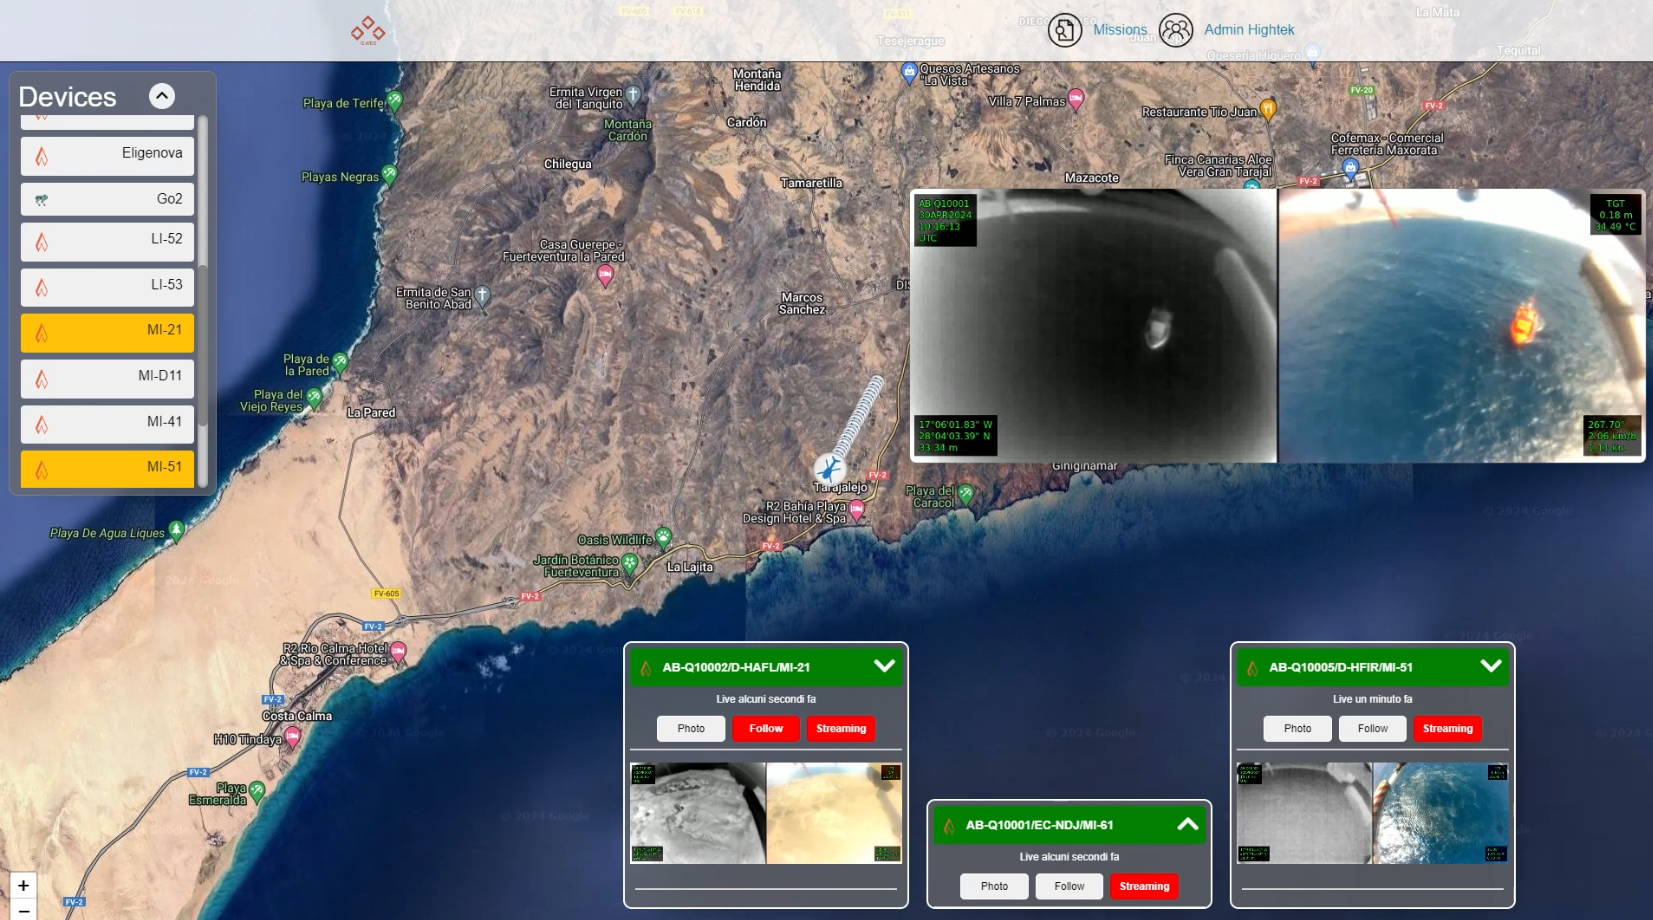Toggle Streaming on the MI-21 card
The image size is (1653, 920).
pyautogui.click(x=841, y=729)
